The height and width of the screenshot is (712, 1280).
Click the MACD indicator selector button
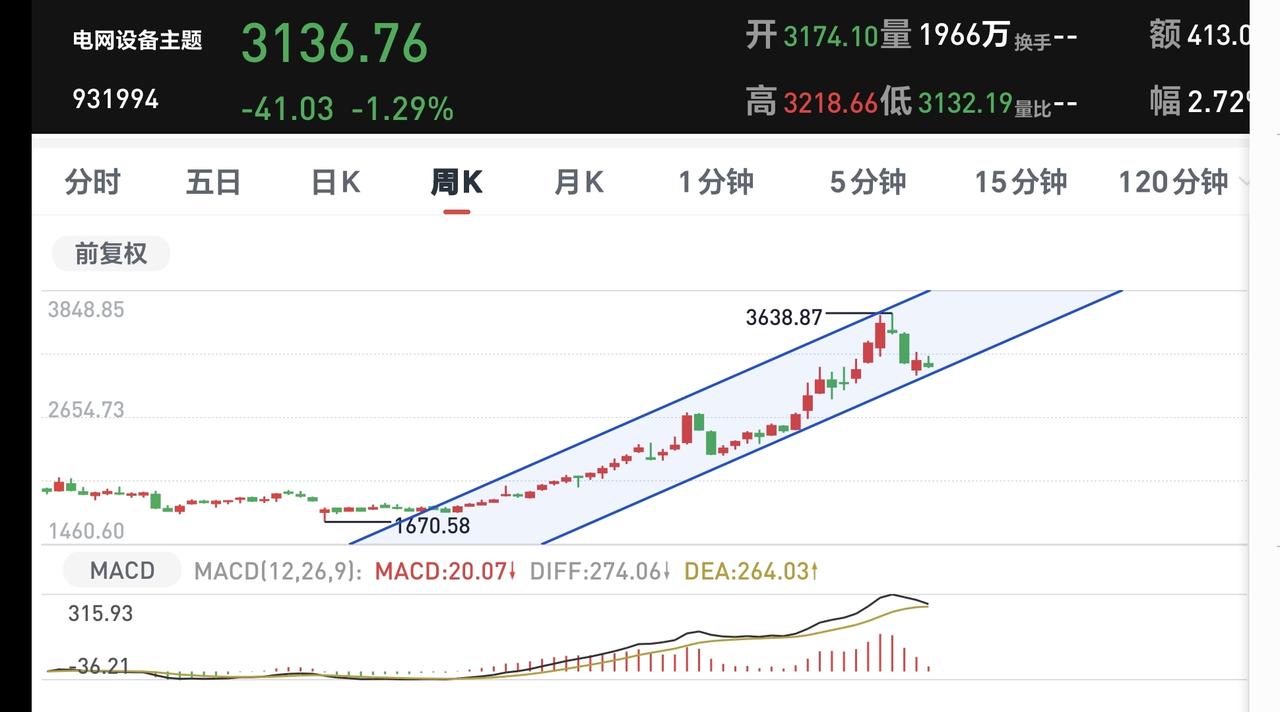point(122,571)
